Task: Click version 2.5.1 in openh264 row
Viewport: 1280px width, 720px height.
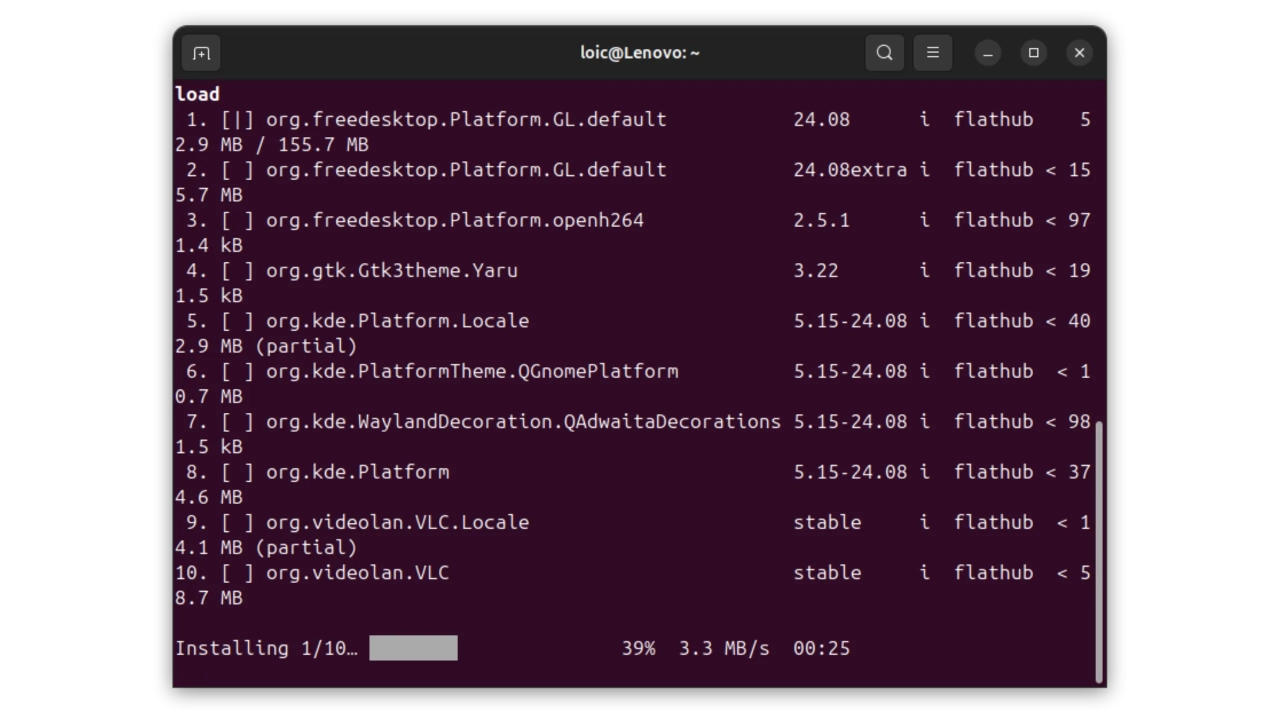Action: point(822,220)
